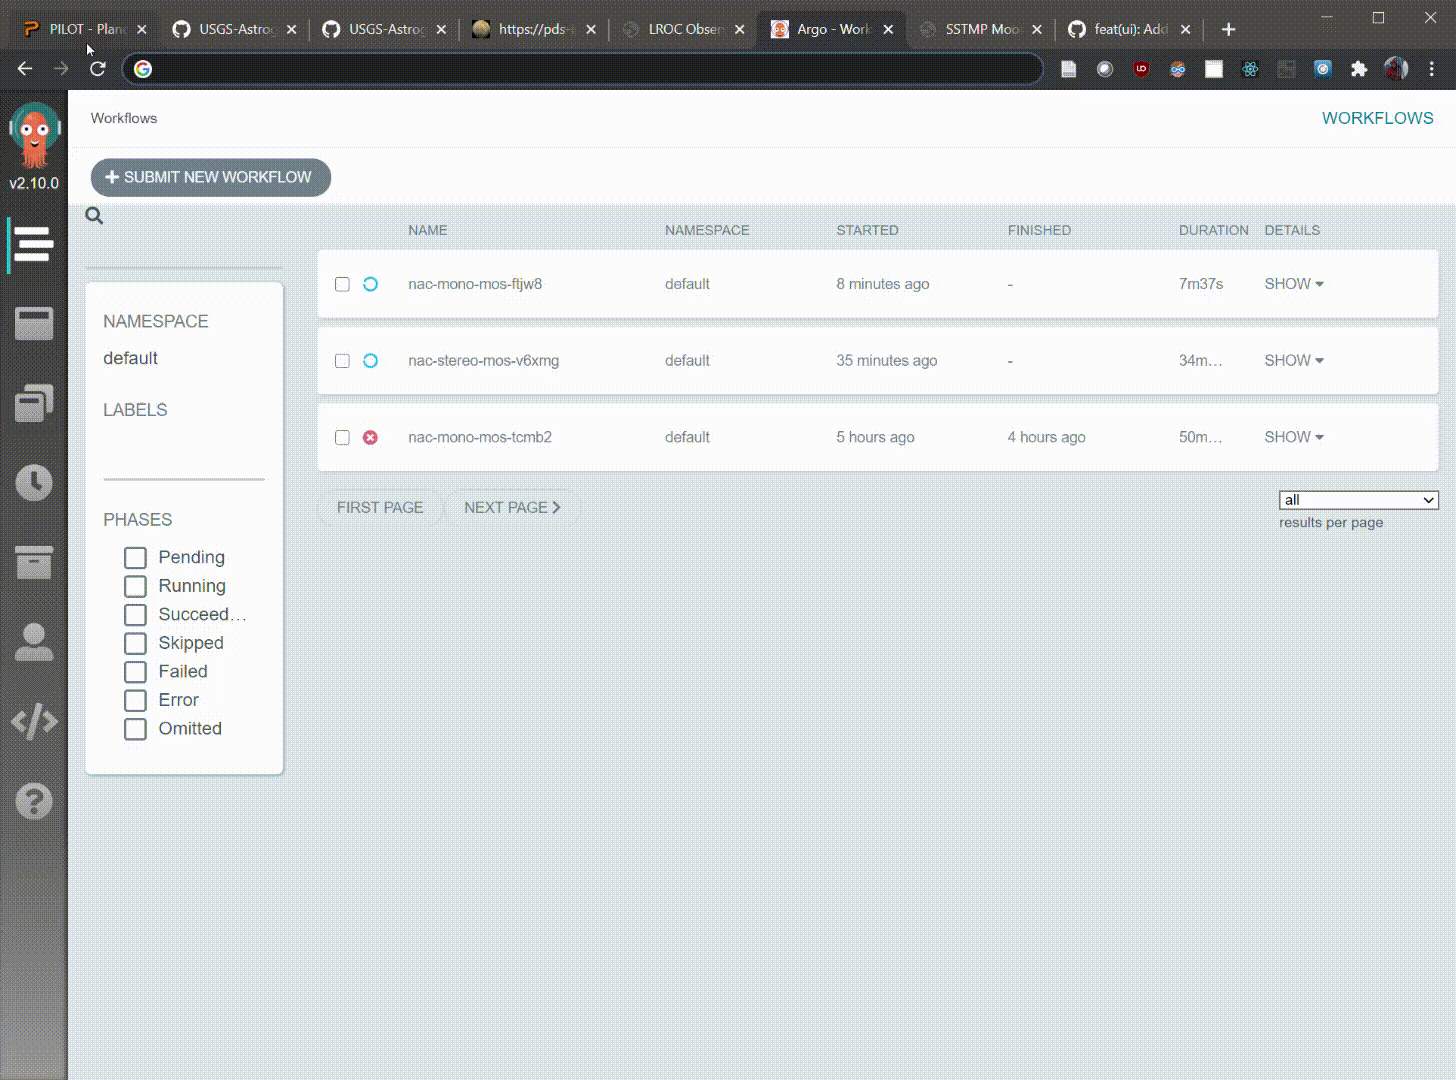Open Cron Workflows via the clock icon

[34, 482]
